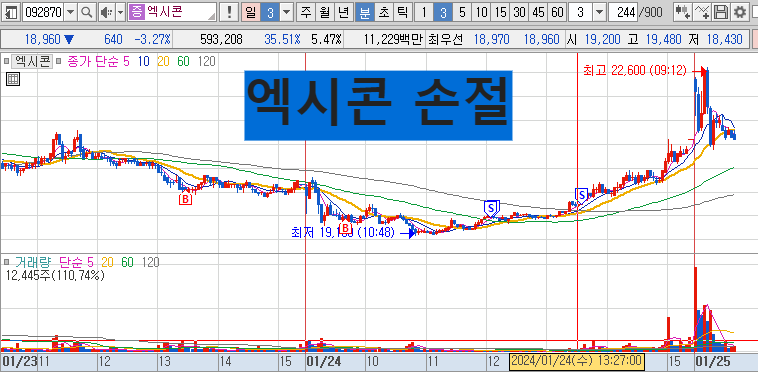Click the small square before 종가 단순 legend

(x=58, y=61)
